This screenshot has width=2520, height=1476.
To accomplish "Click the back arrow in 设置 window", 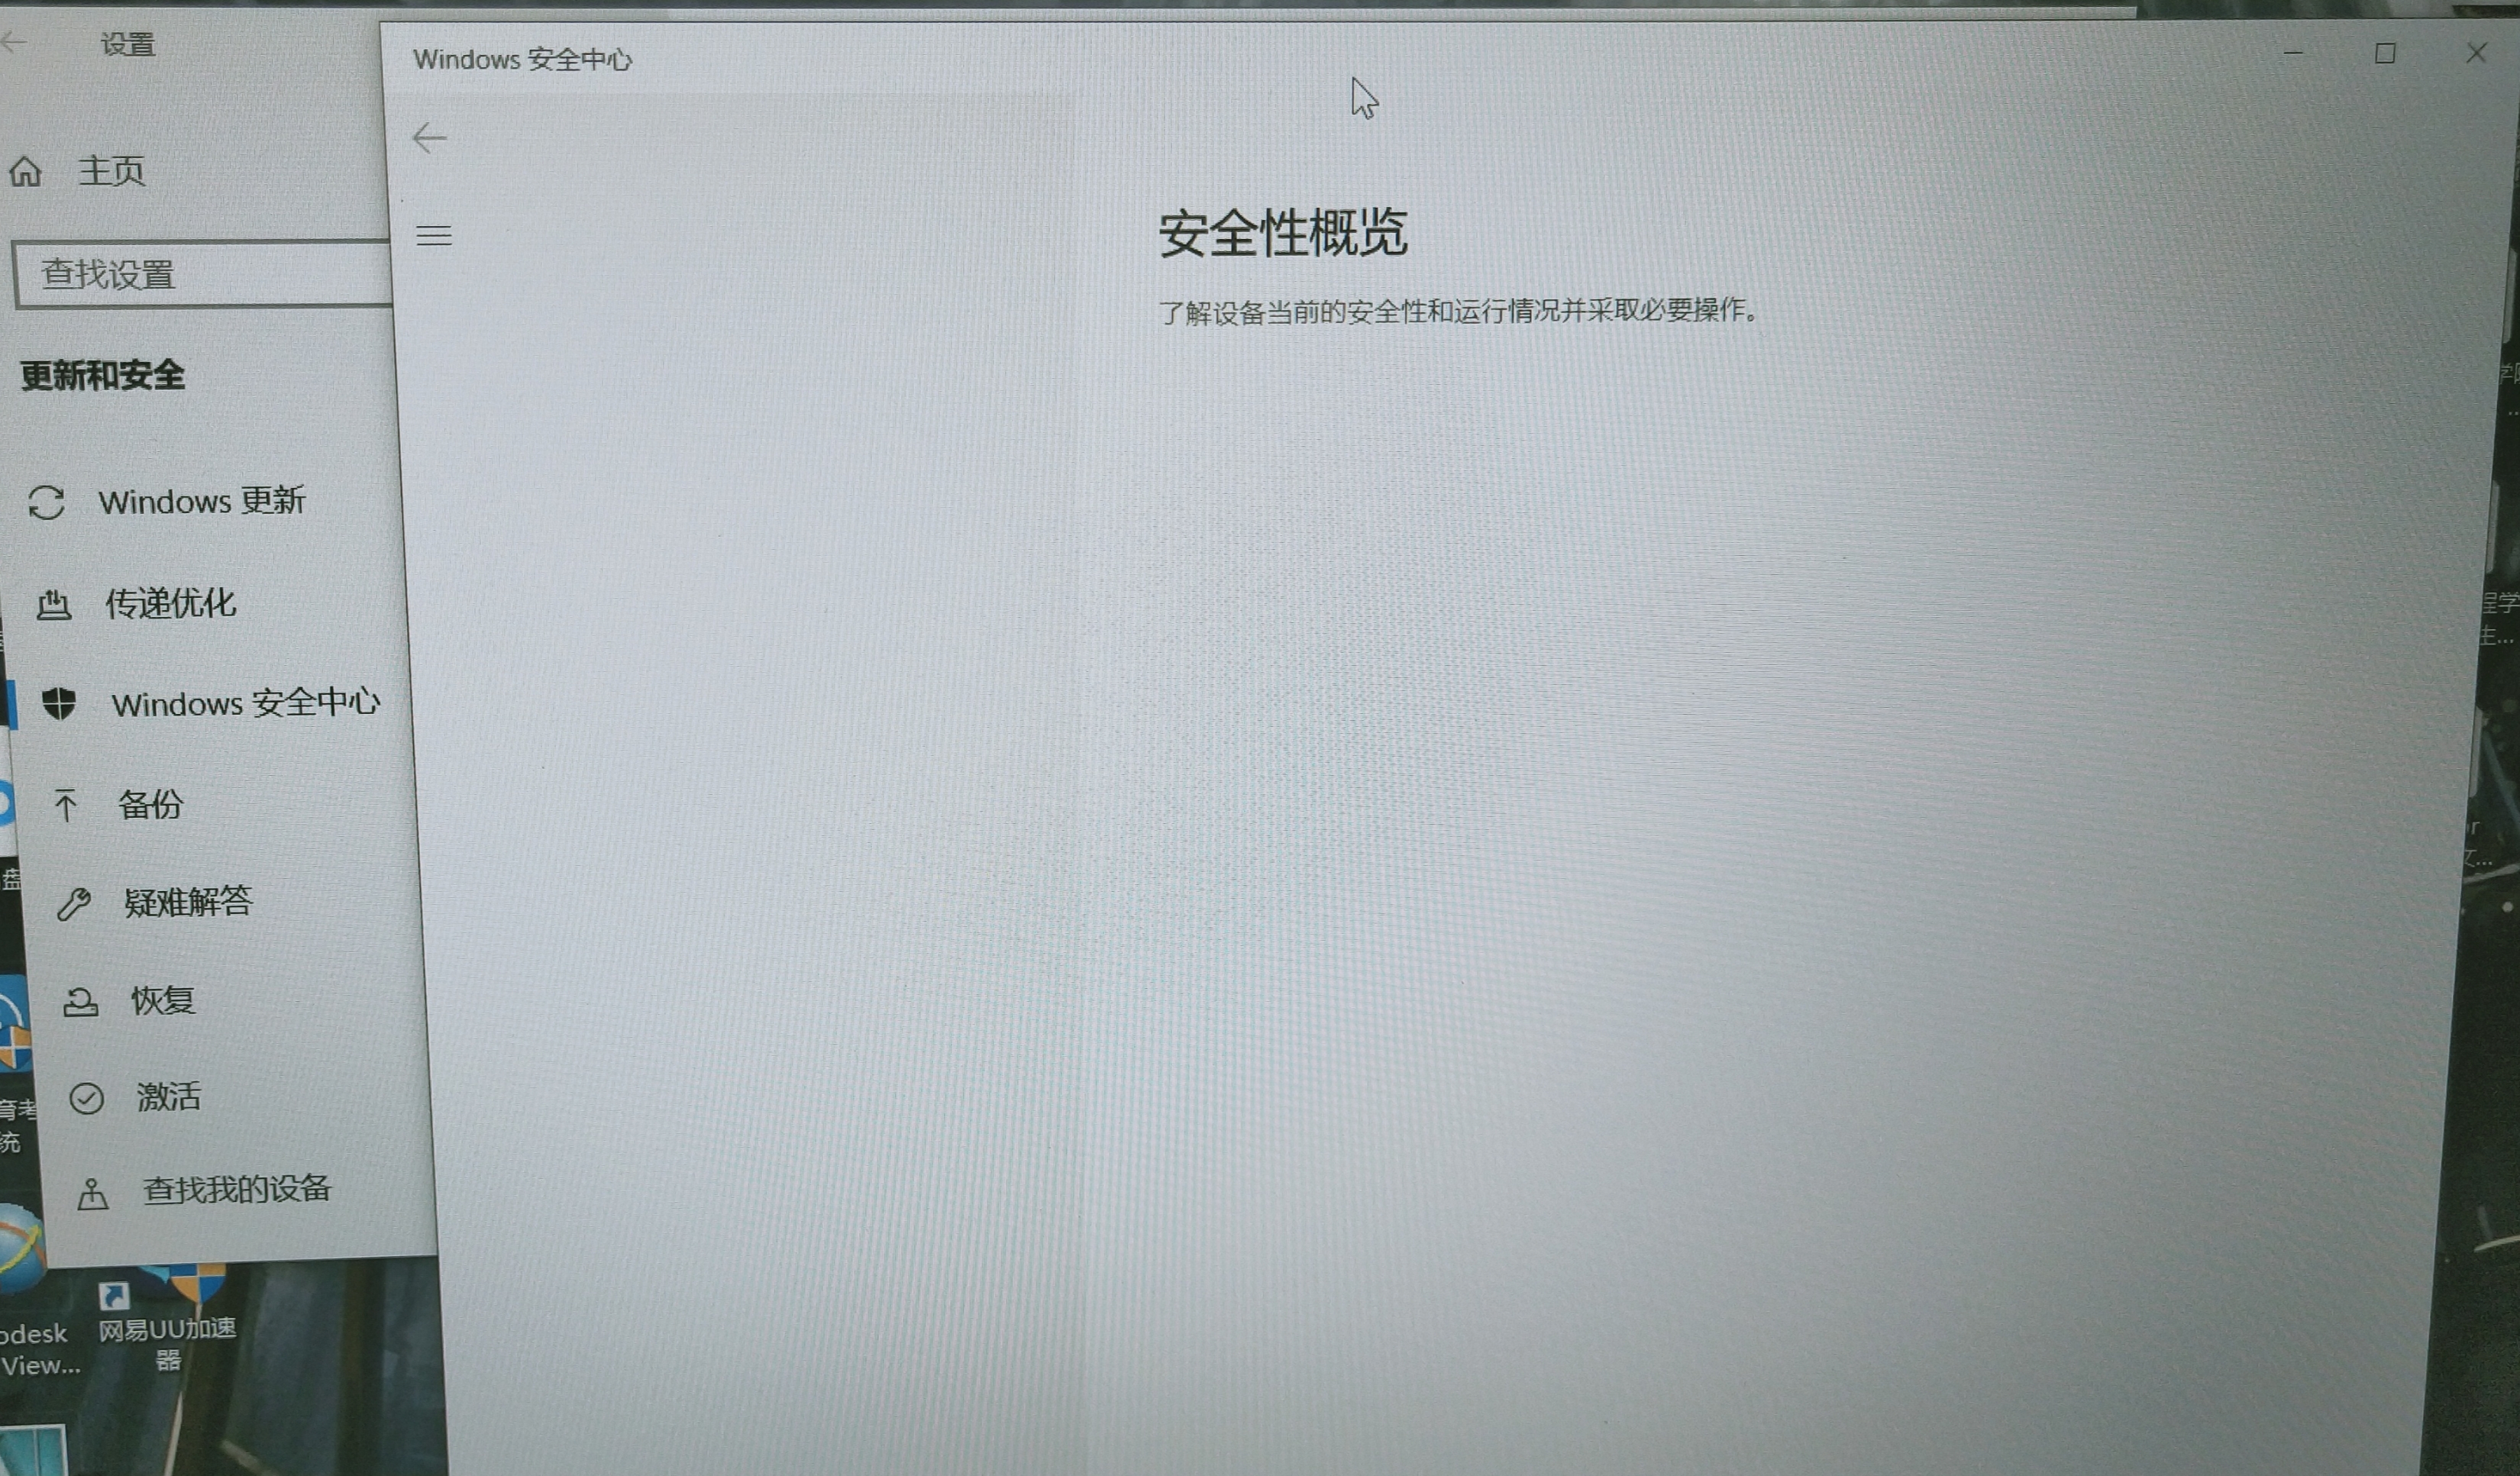I will 13,42.
